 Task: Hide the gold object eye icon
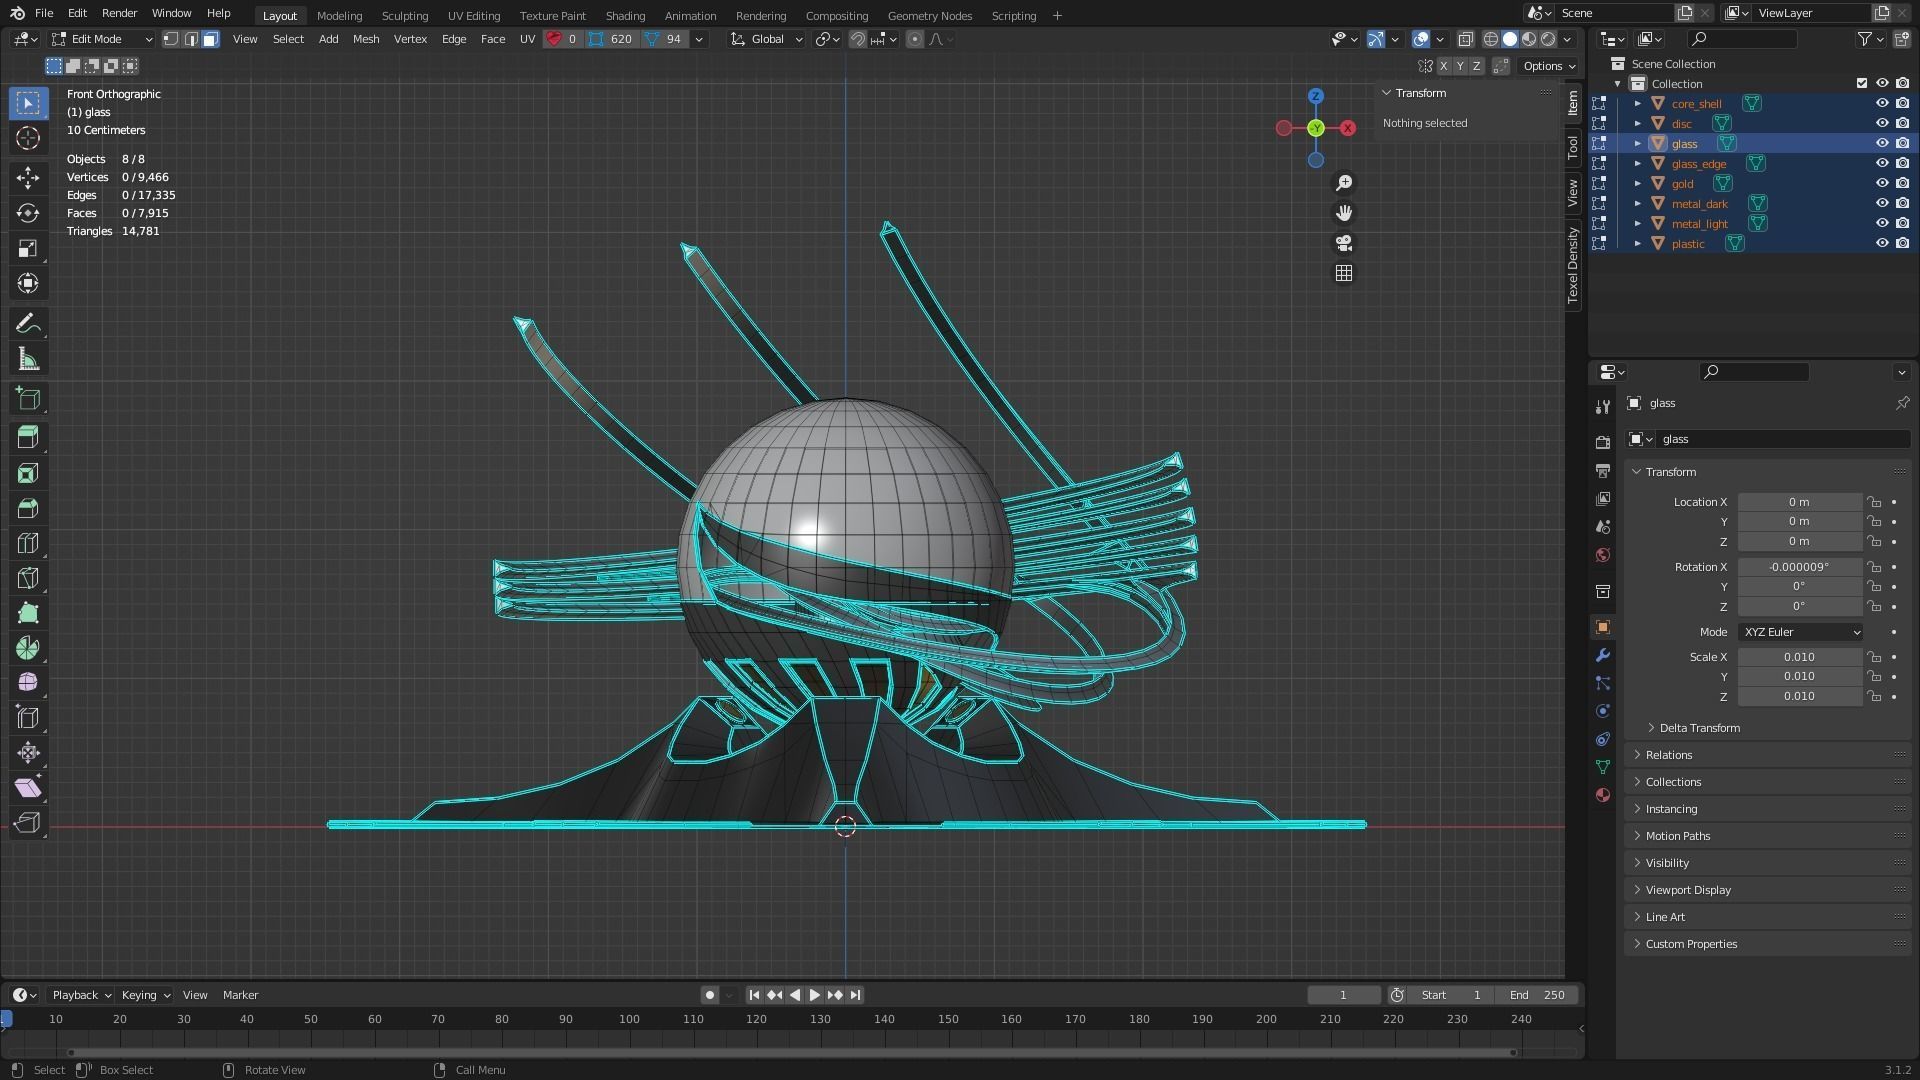coord(1881,184)
